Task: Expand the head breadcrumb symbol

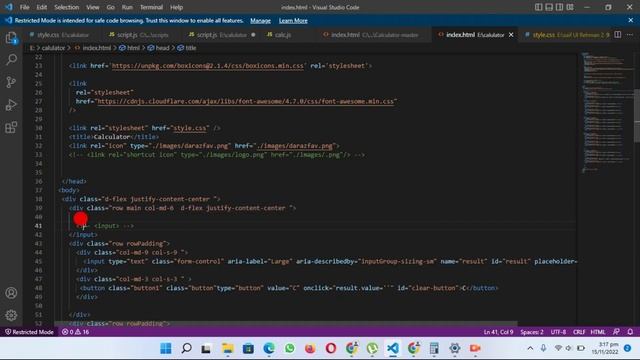Action: [x=158, y=48]
